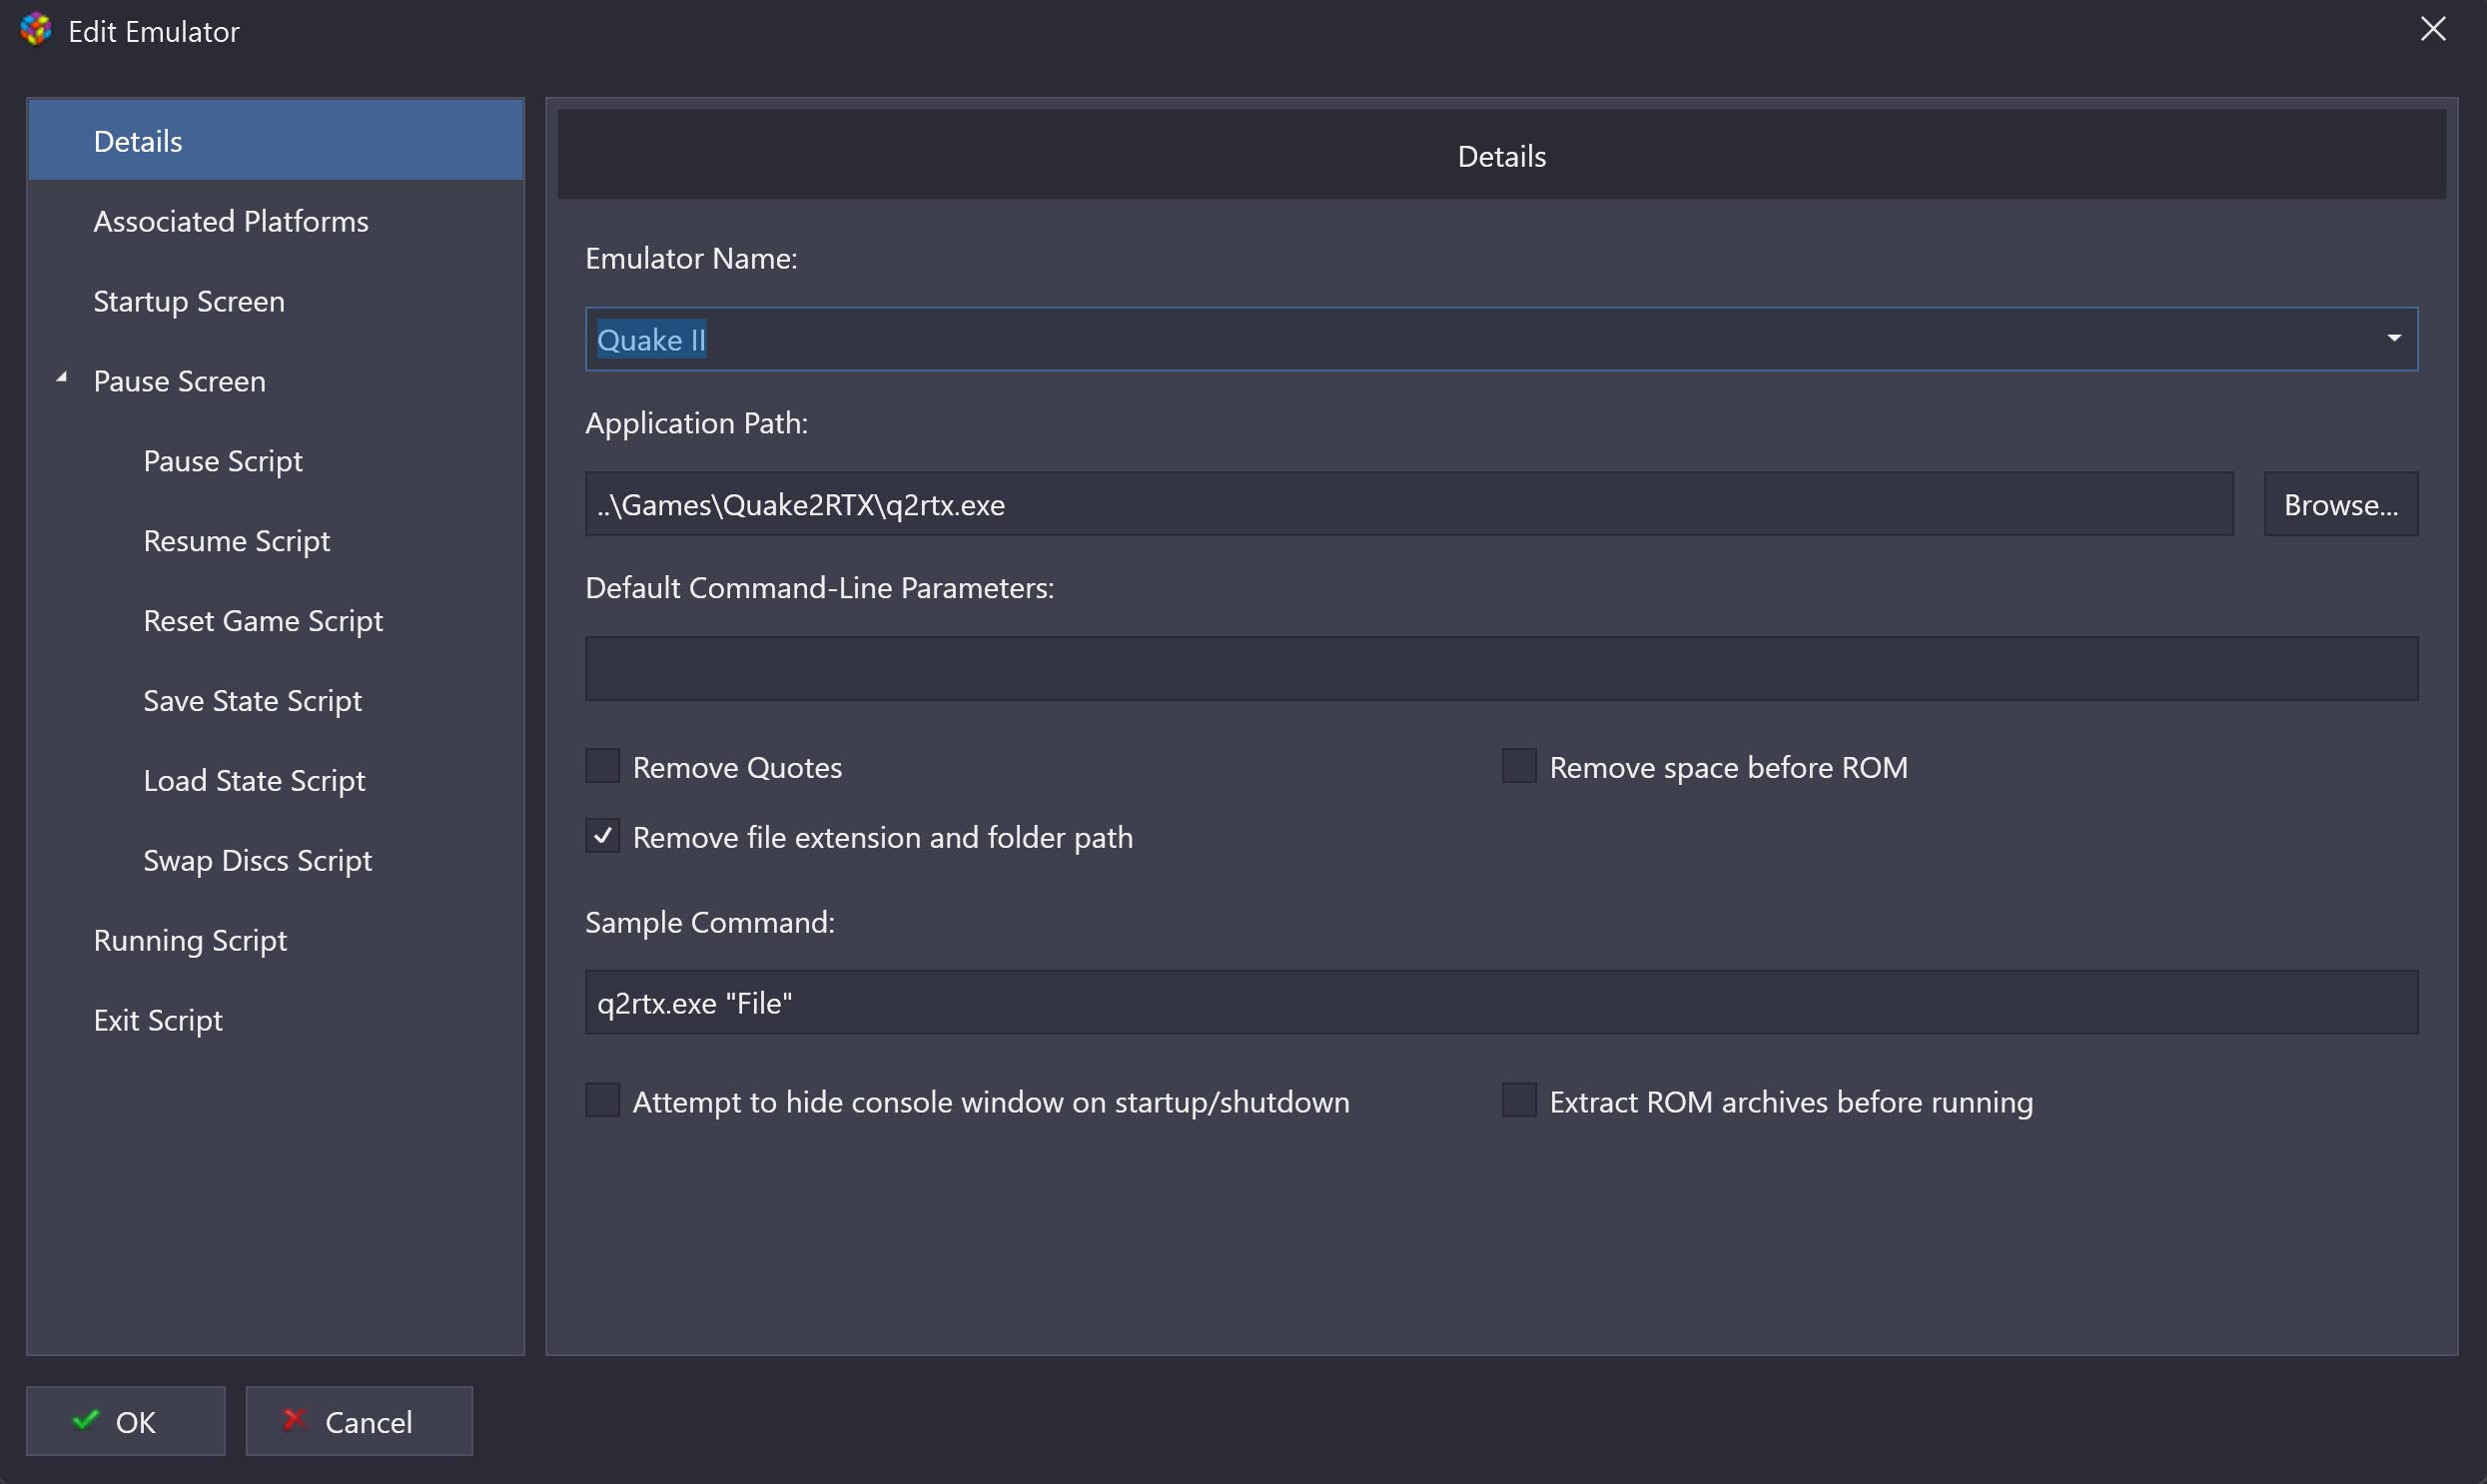The width and height of the screenshot is (2487, 1484).
Task: Click the Sample Command field
Action: coord(1501,1002)
